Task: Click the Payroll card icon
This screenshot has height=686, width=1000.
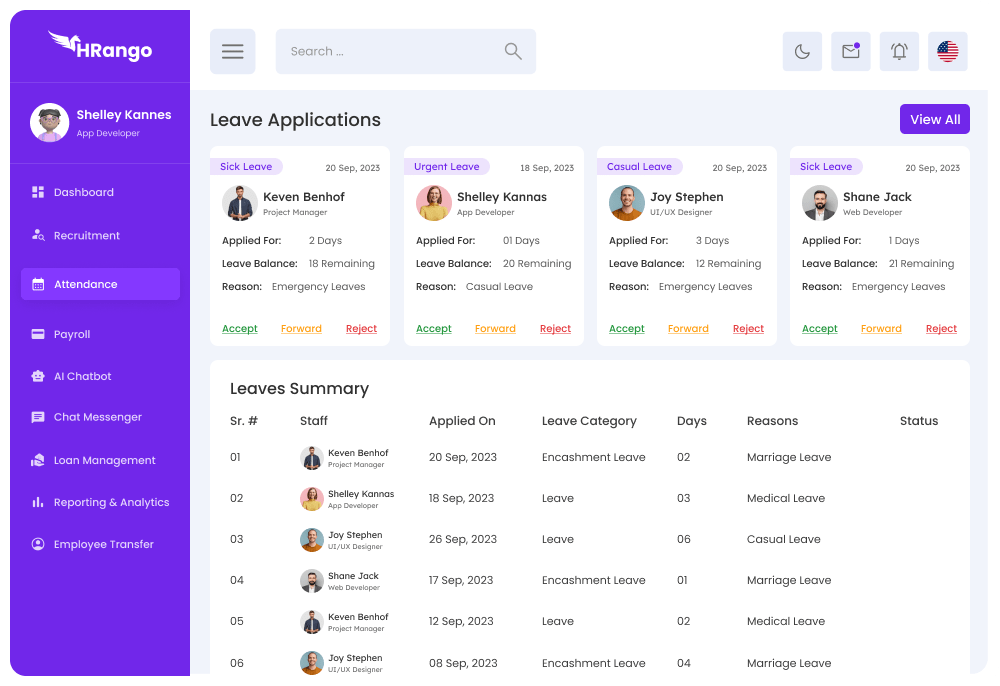Action: coord(38,334)
